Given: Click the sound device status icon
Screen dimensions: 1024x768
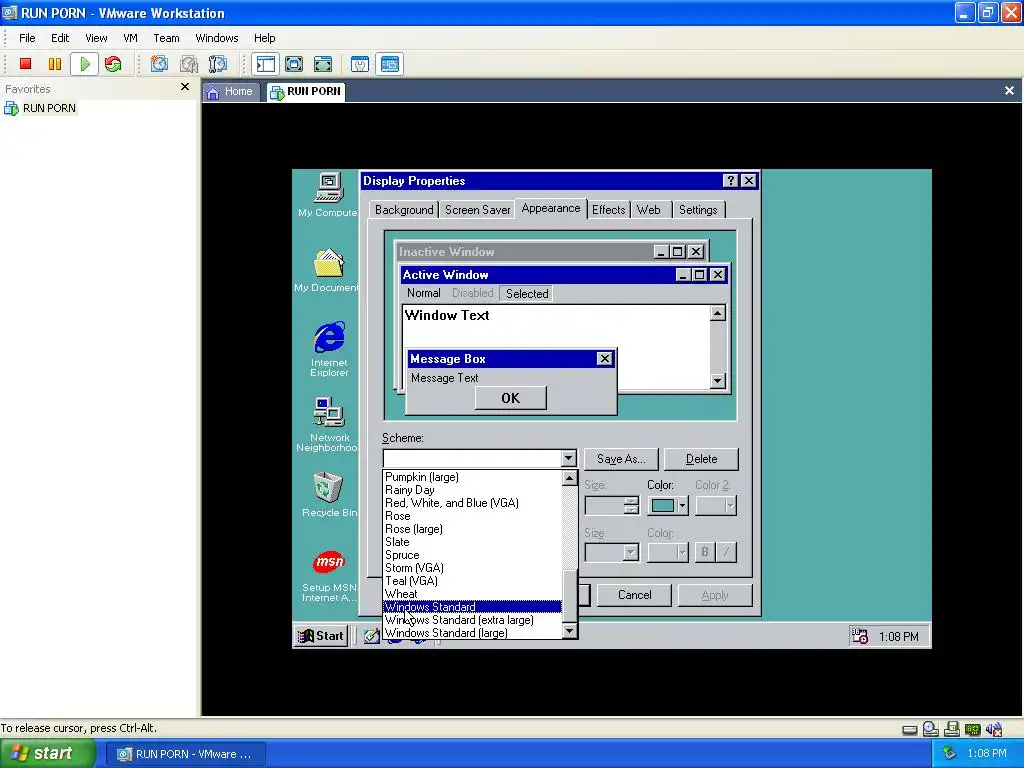Looking at the screenshot, I should [x=994, y=729].
